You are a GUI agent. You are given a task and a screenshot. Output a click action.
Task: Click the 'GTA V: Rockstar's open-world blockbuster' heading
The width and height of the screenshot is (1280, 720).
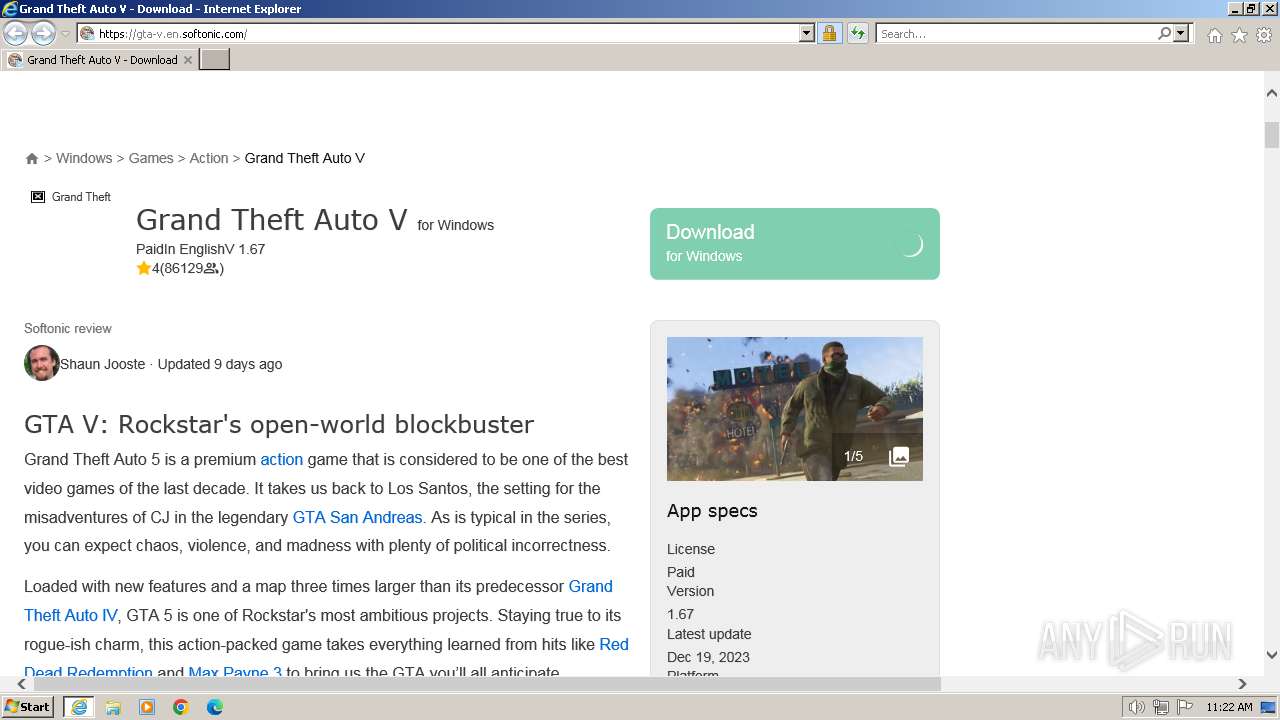click(279, 424)
